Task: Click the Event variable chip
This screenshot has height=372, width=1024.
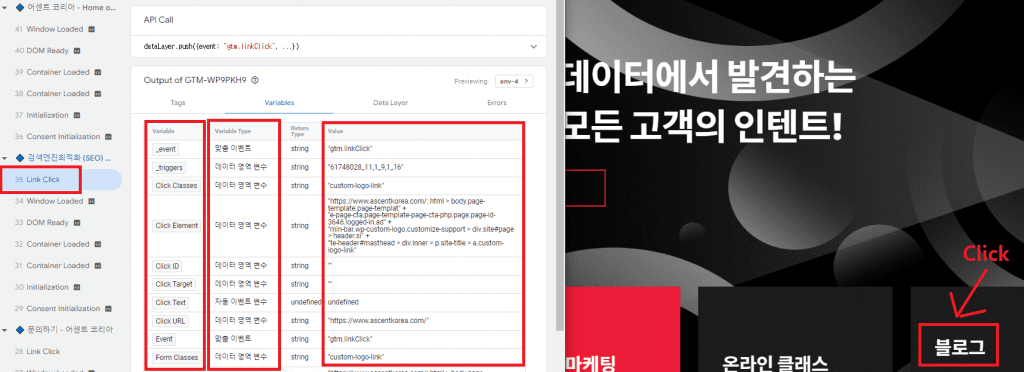Action: click(164, 339)
